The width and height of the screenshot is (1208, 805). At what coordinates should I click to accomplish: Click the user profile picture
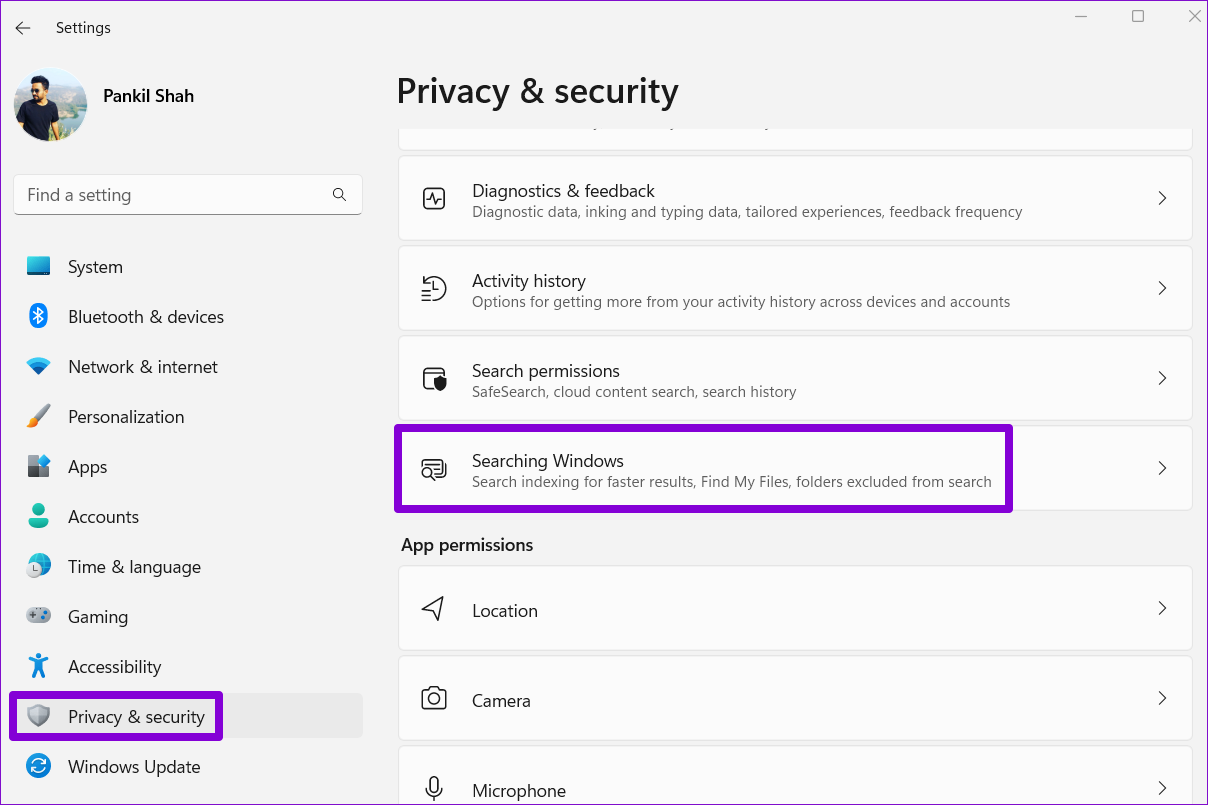[x=50, y=105]
